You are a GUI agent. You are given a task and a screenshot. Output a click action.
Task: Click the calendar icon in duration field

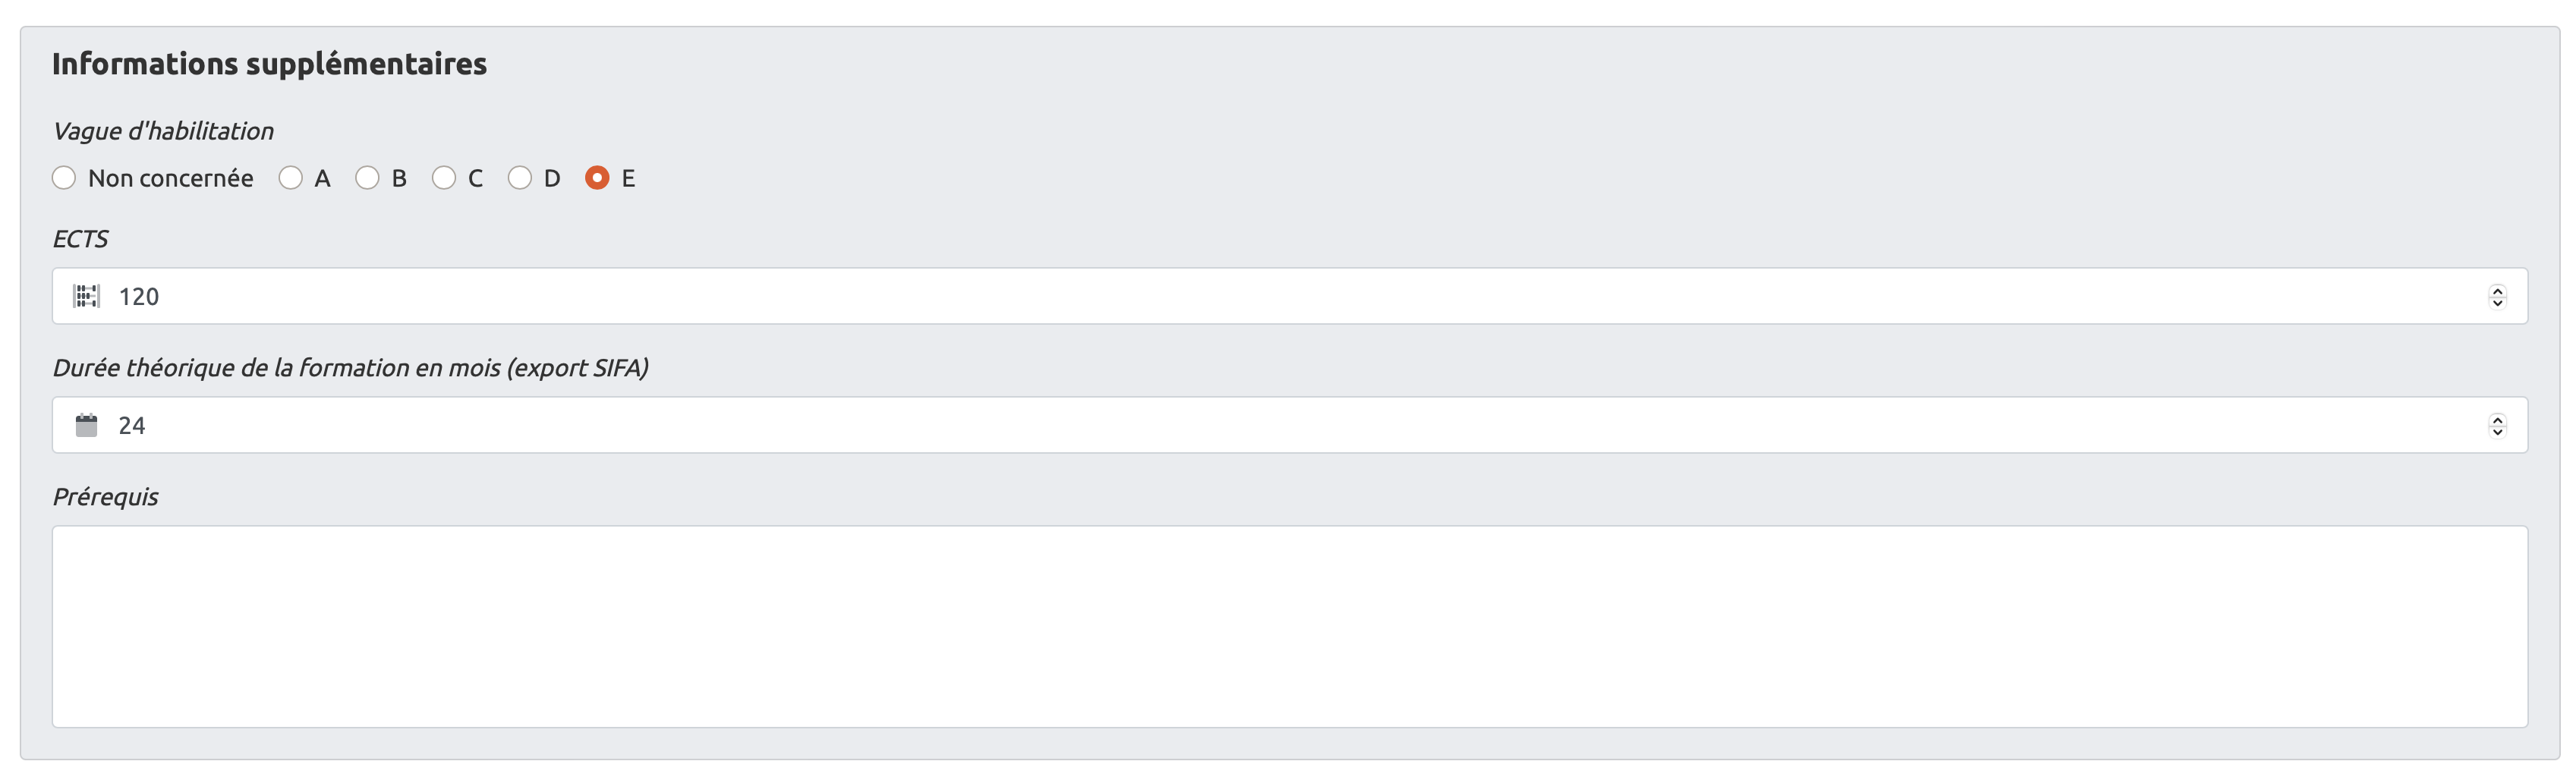coord(87,425)
